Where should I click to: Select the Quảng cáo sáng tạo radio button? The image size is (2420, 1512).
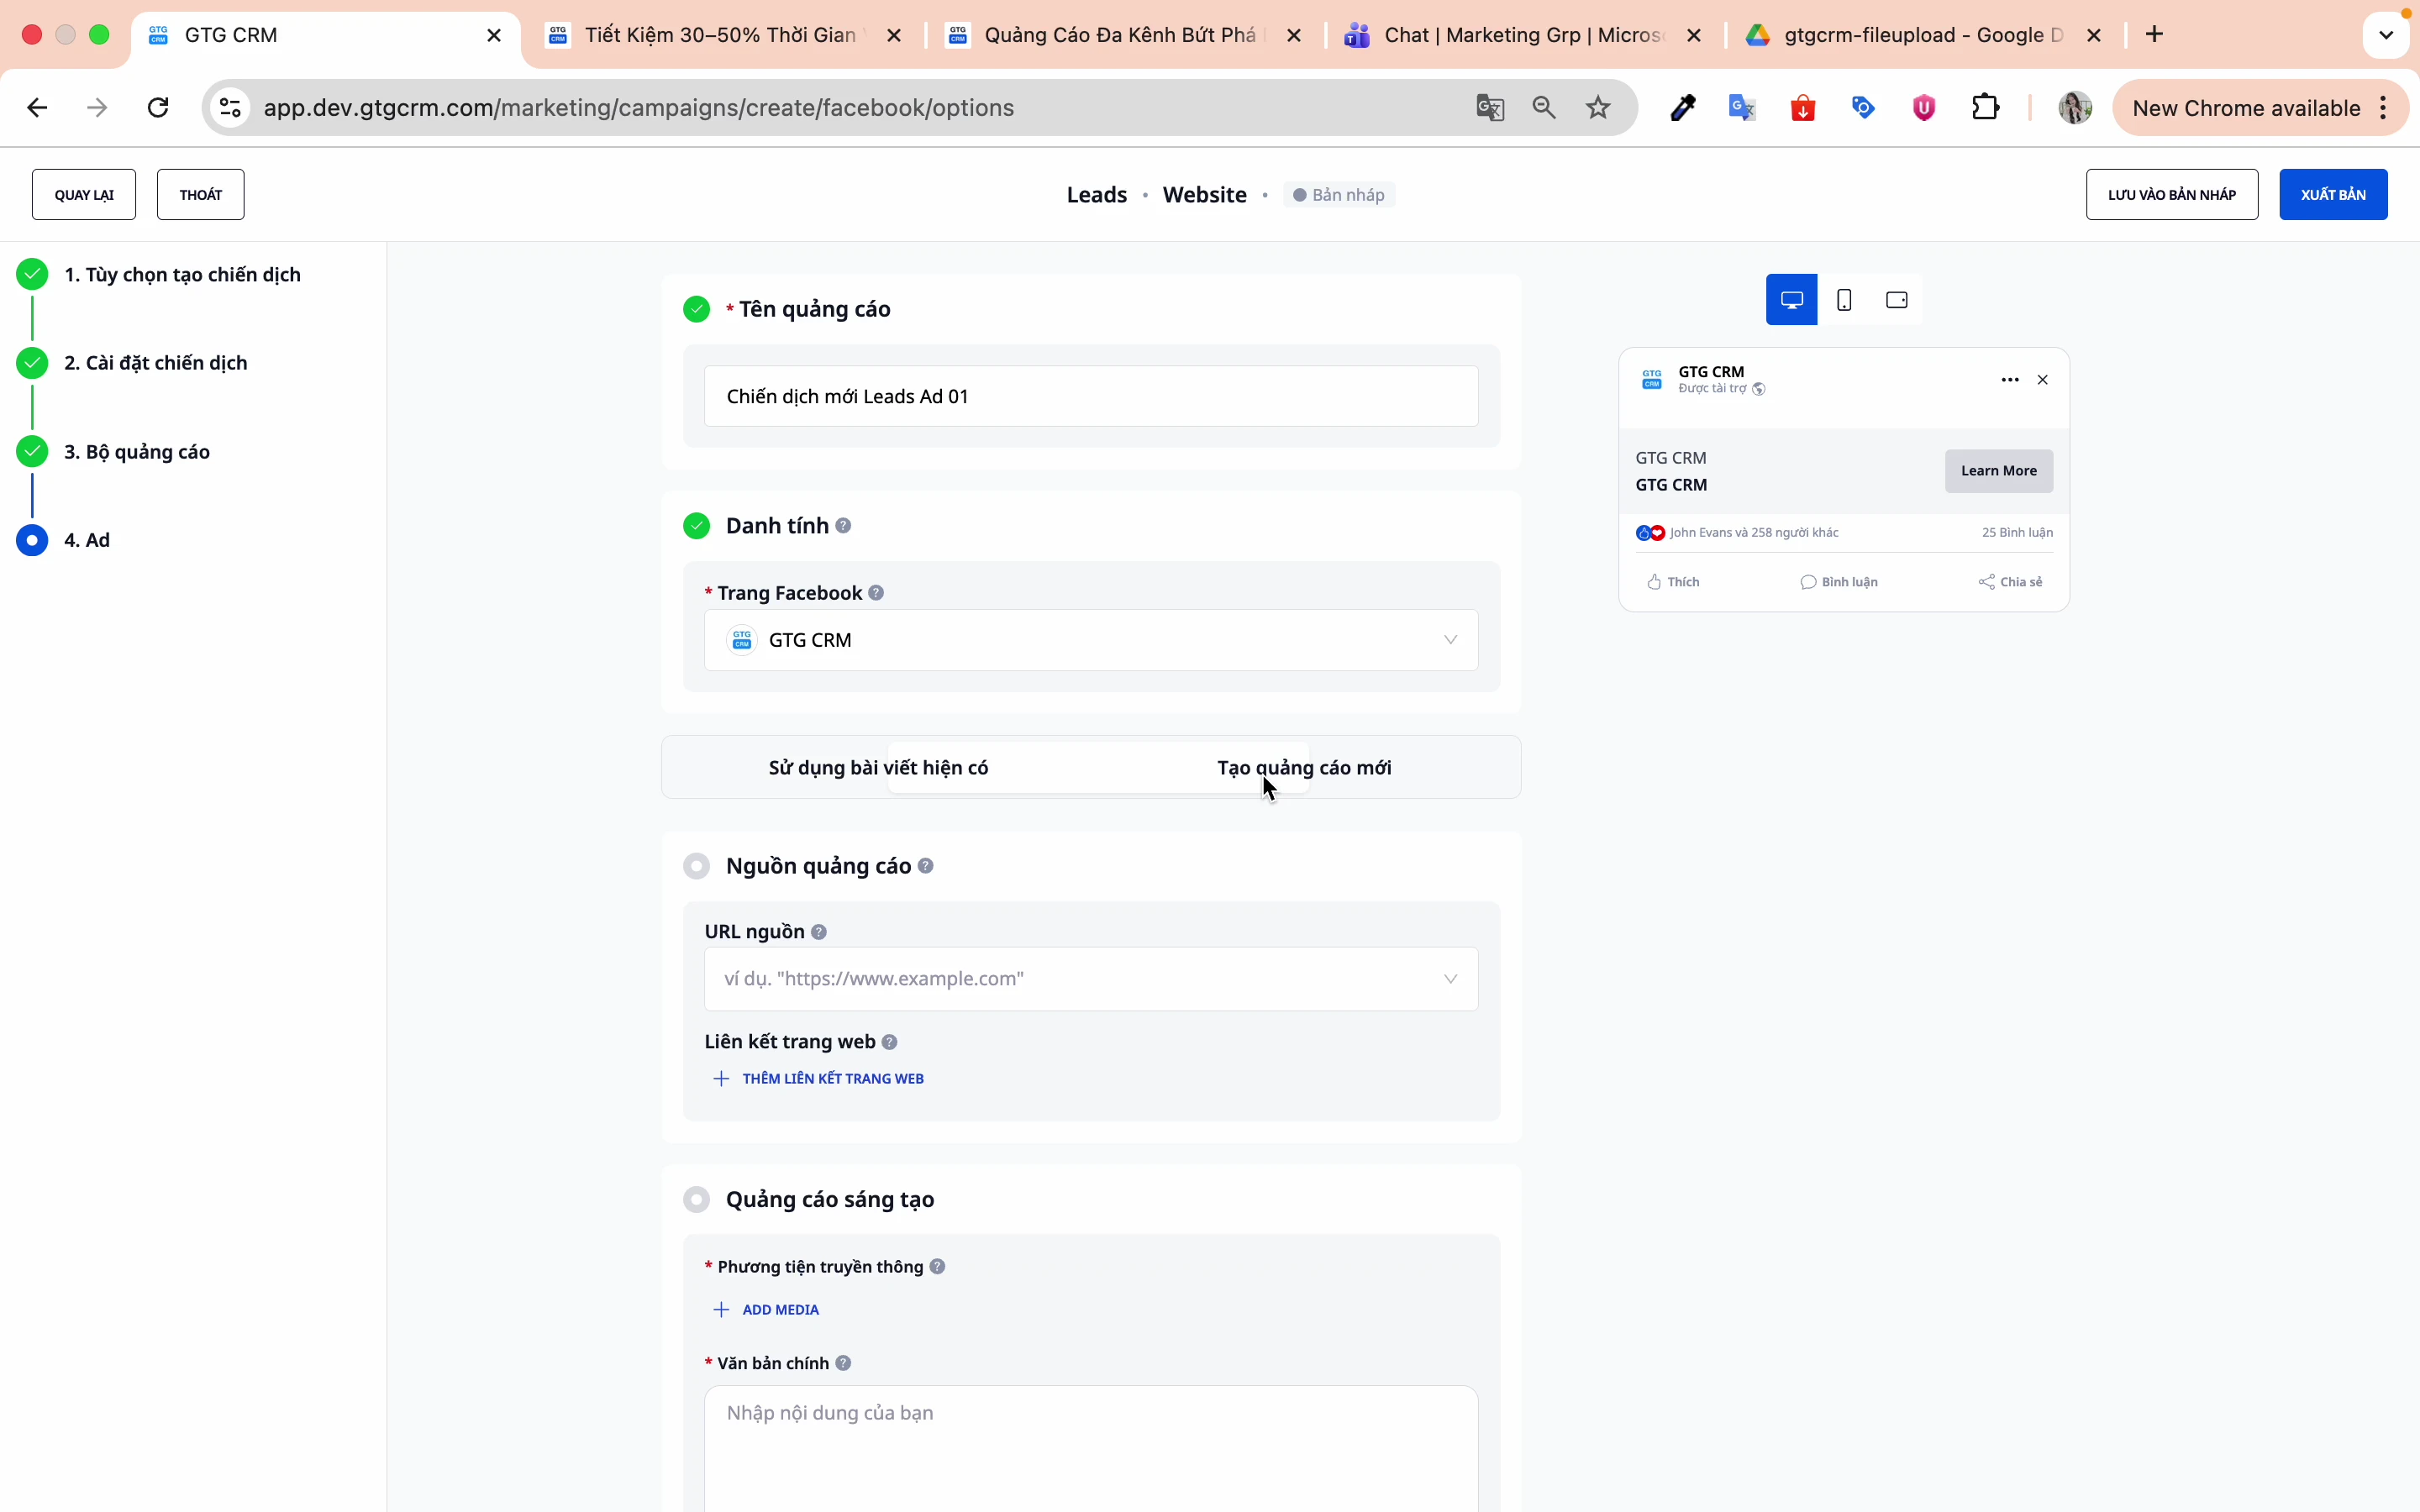click(697, 1199)
